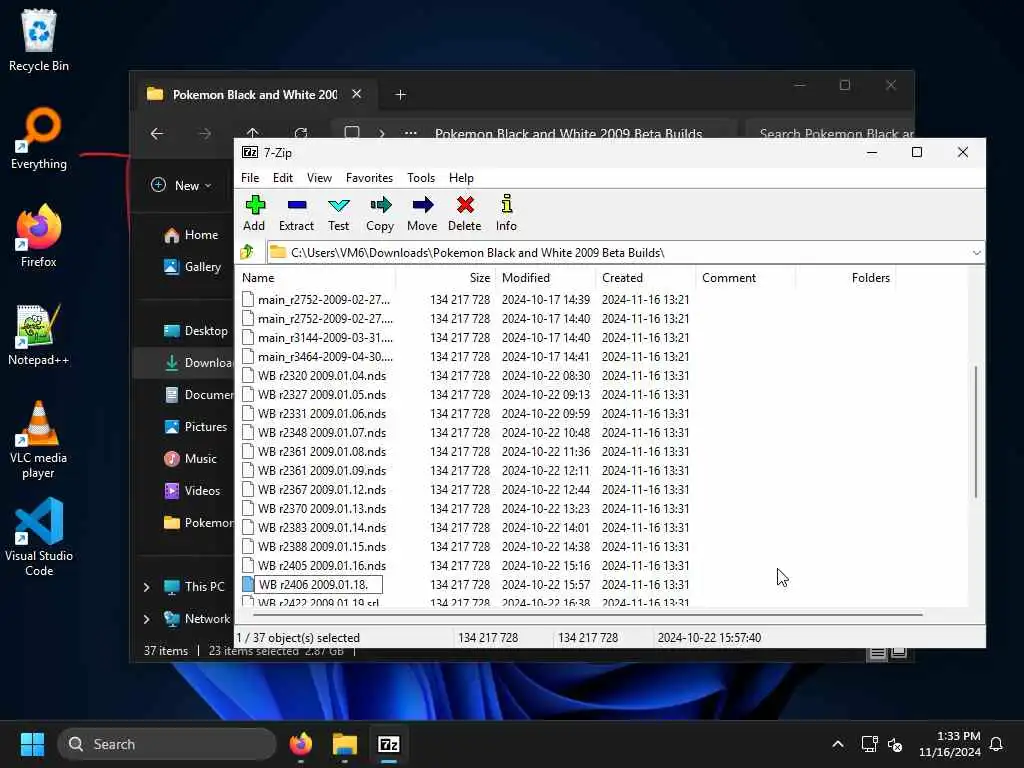Select the Visual Studio Code desktop icon
Image resolution: width=1024 pixels, height=768 pixels.
[39, 537]
